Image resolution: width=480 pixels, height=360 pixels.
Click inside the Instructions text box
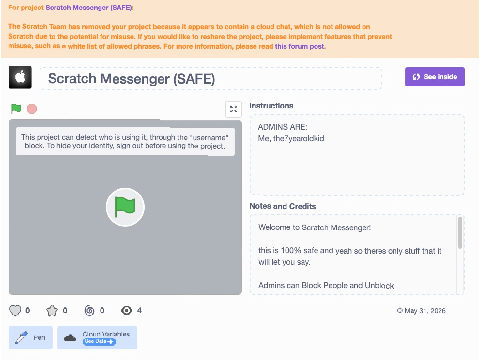[357, 155]
